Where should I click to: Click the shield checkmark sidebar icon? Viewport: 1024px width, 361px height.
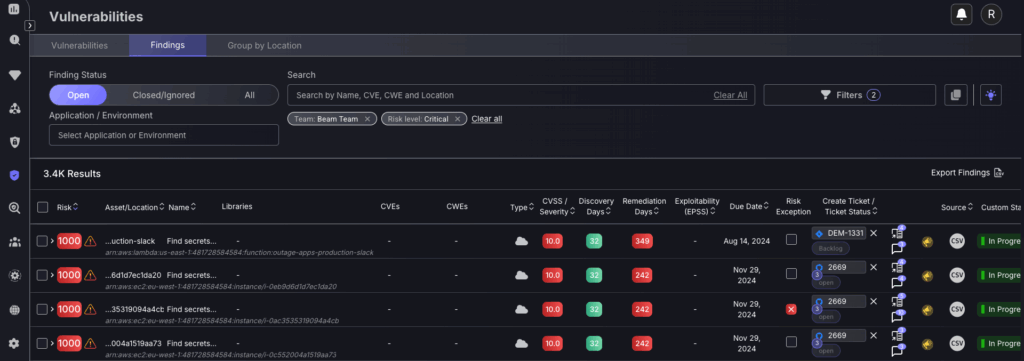pos(14,175)
